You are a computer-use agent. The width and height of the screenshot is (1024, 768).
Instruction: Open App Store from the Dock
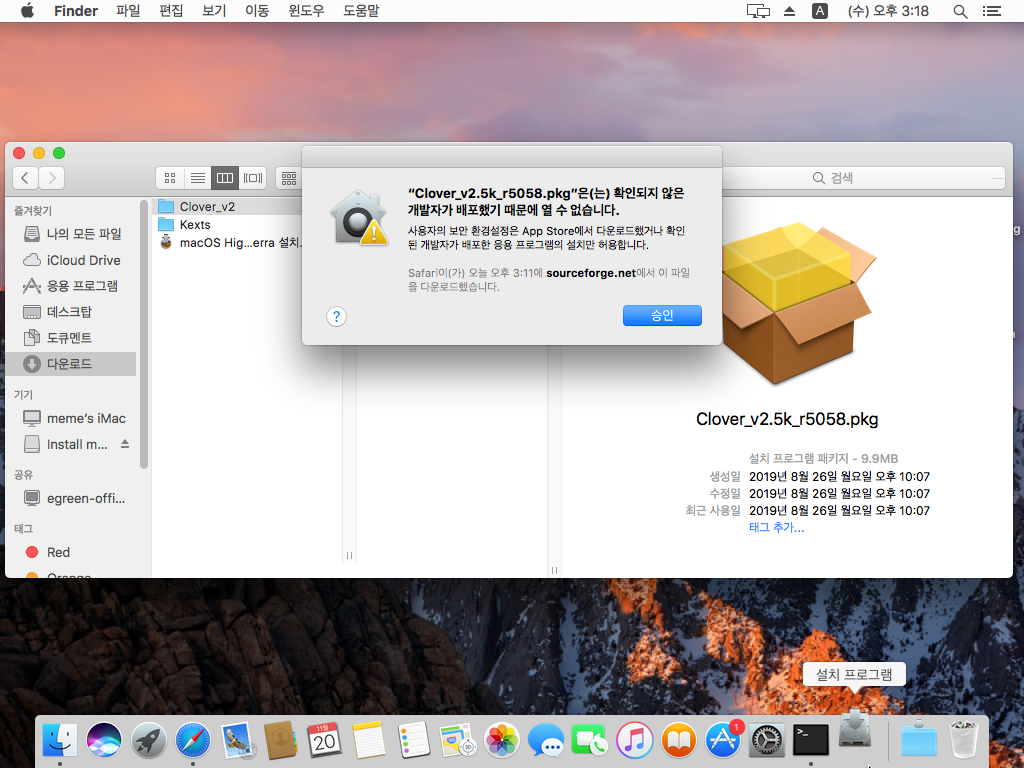[x=723, y=741]
